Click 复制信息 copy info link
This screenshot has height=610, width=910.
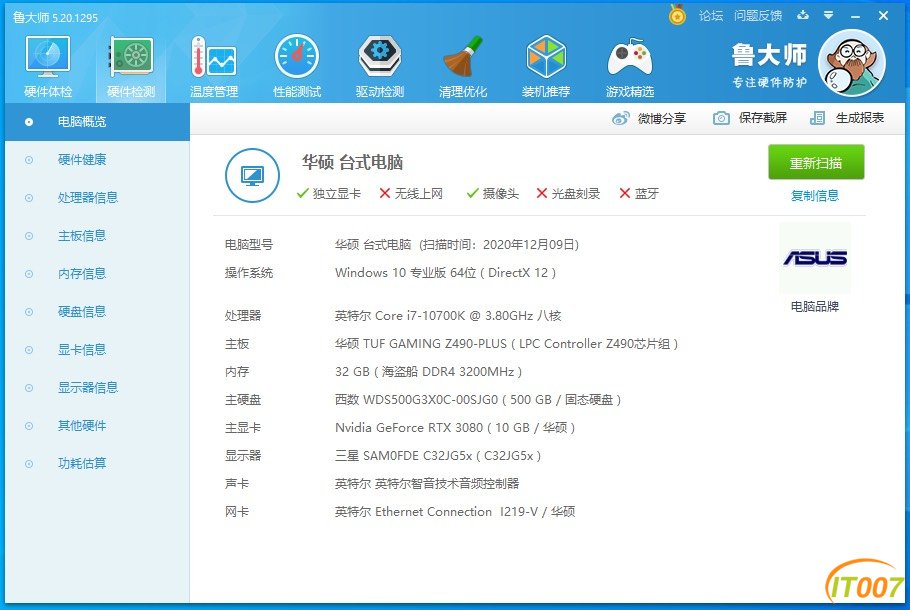815,196
